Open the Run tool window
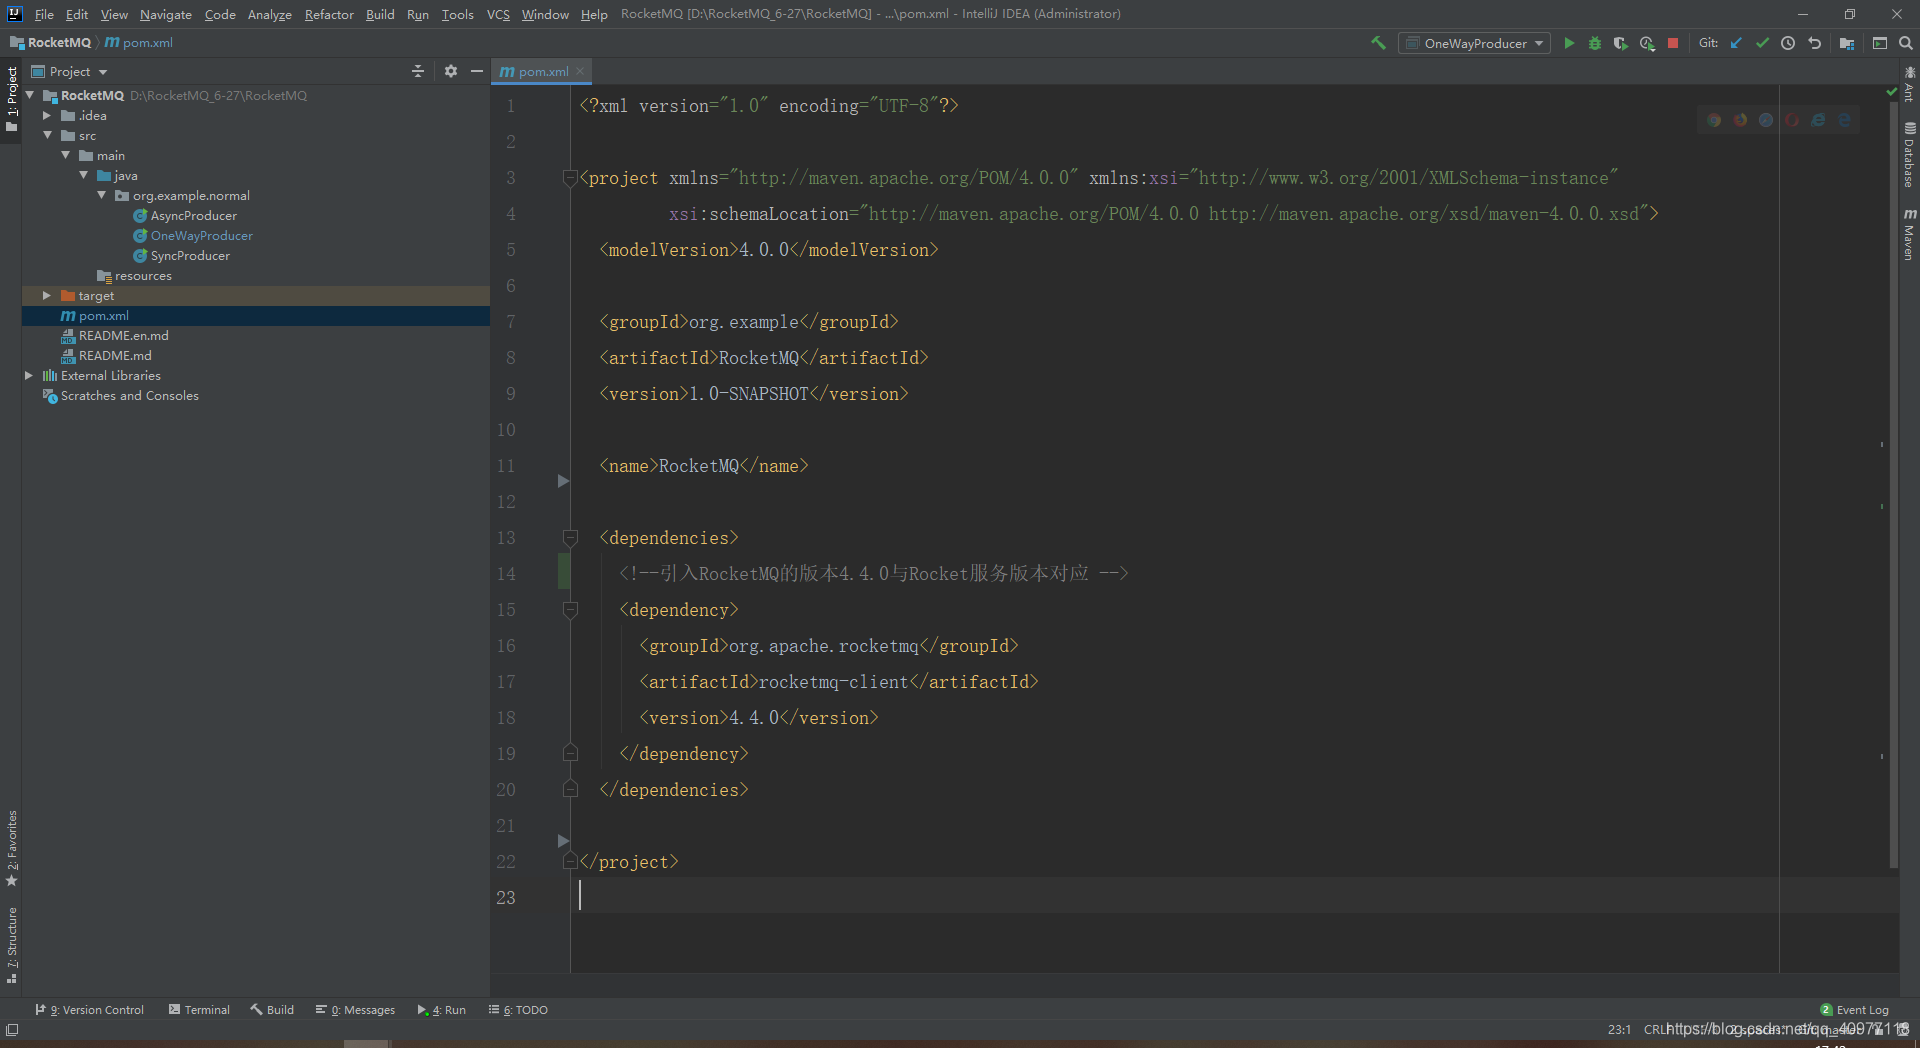 pyautogui.click(x=442, y=1010)
